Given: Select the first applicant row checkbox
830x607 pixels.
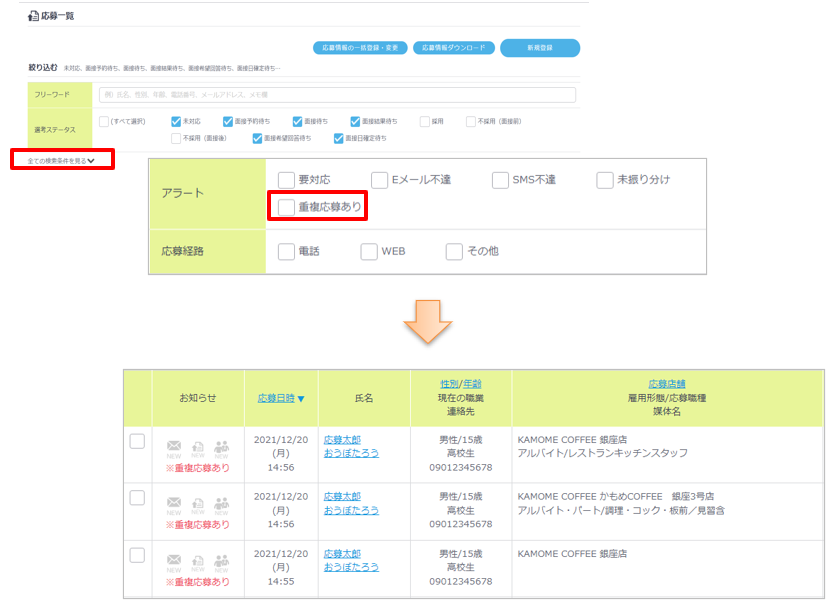Looking at the screenshot, I should pyautogui.click(x=137, y=441).
